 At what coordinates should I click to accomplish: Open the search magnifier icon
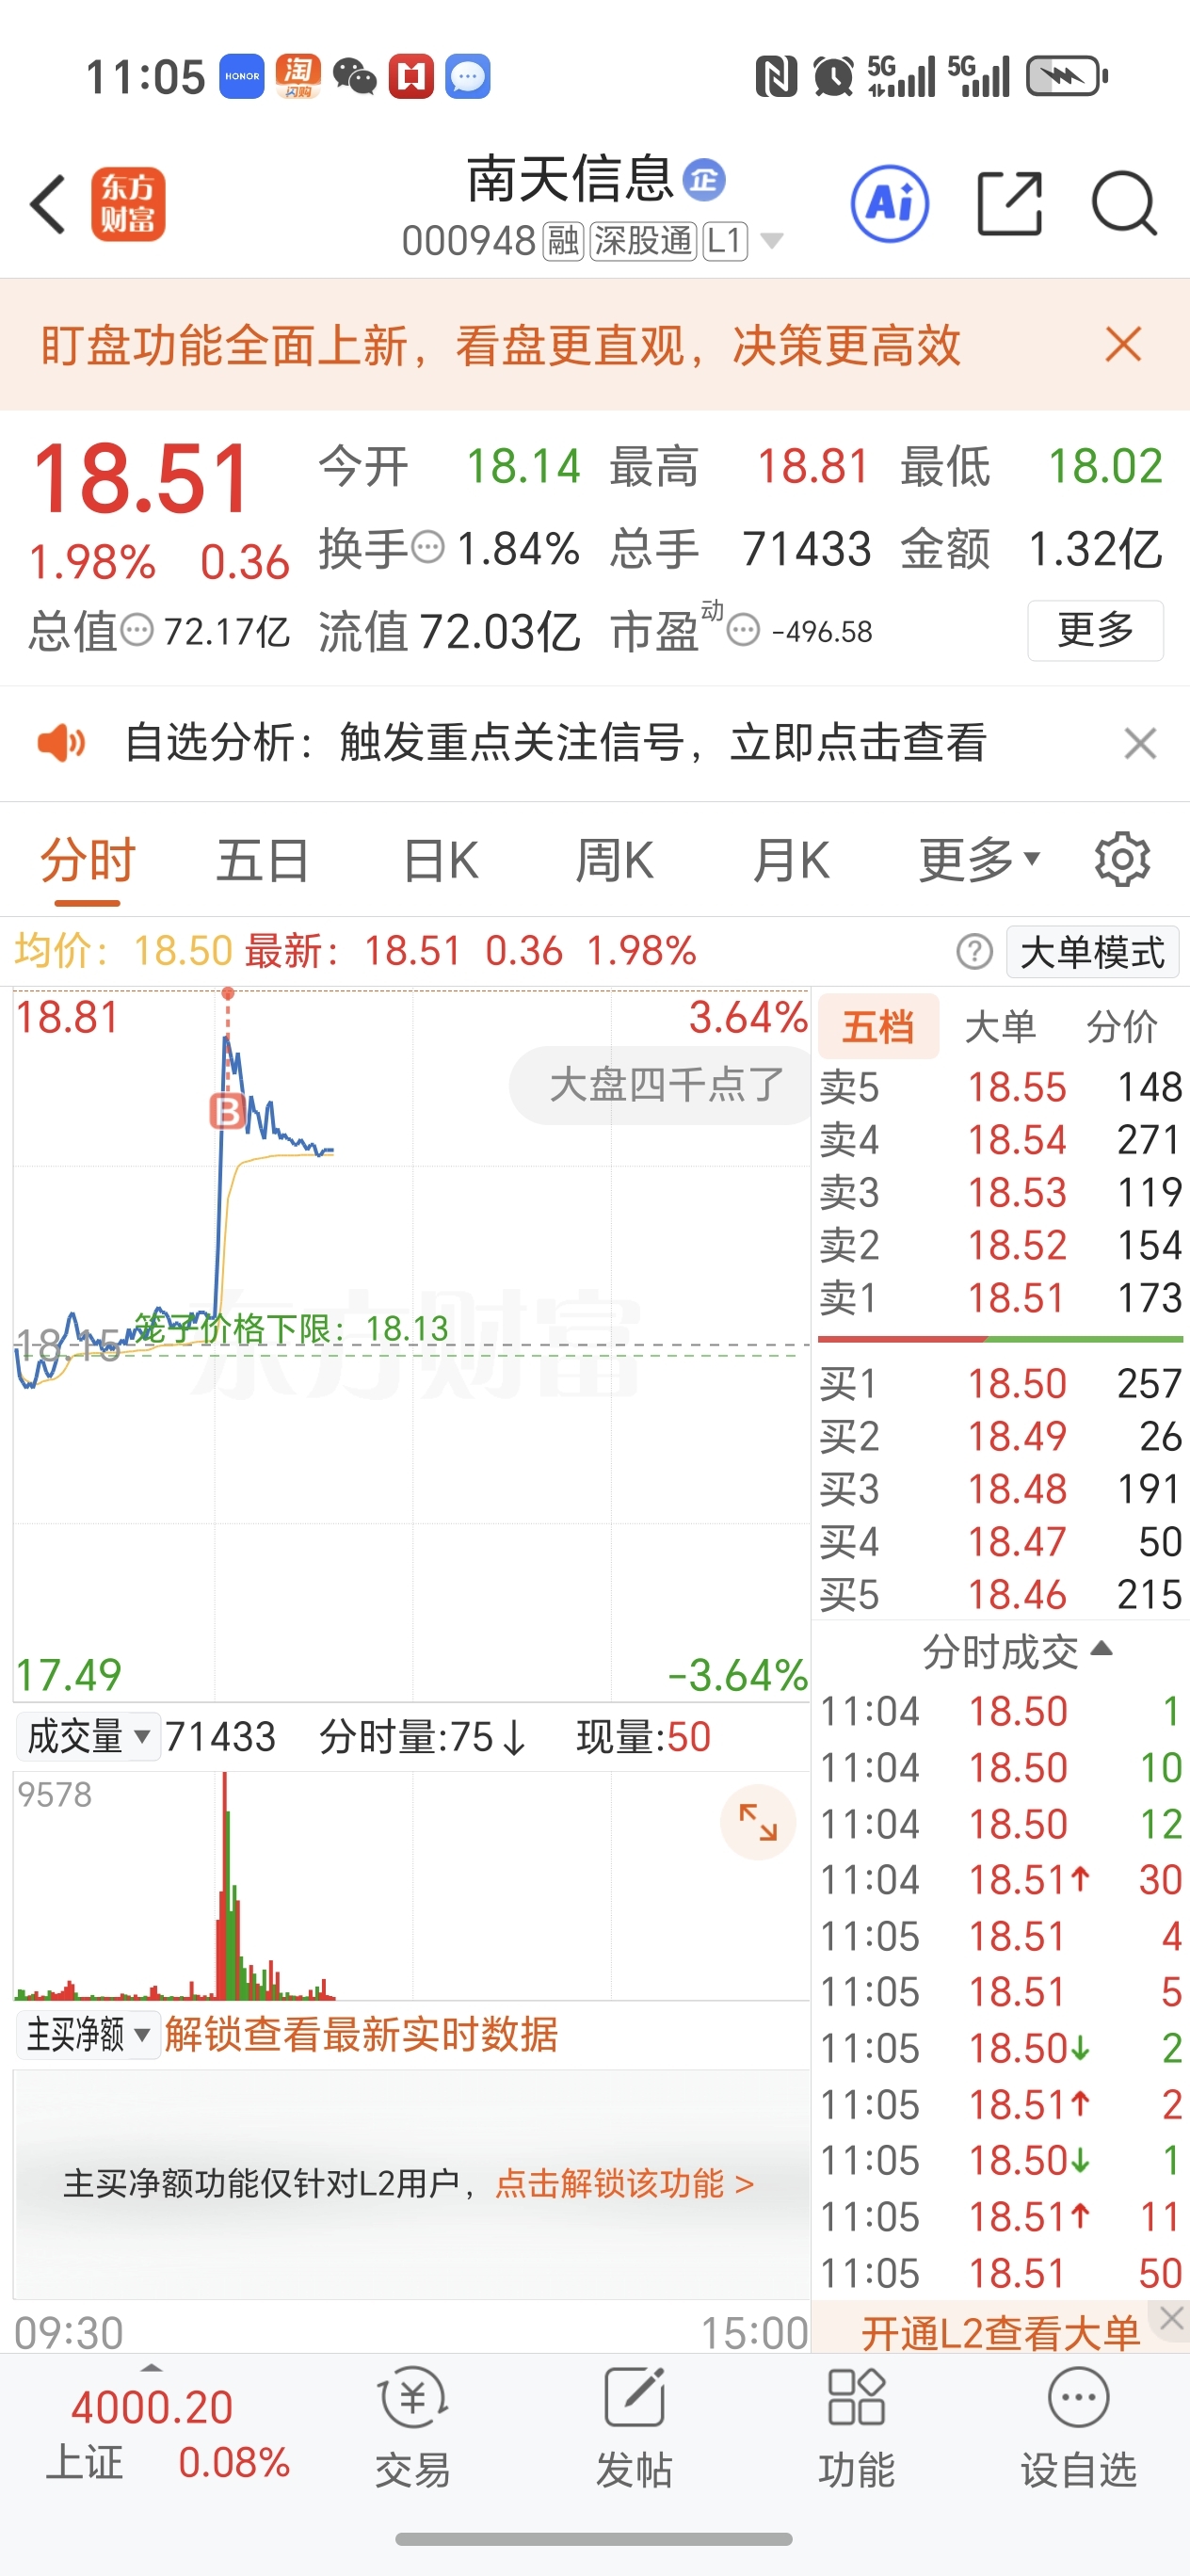click(x=1124, y=204)
